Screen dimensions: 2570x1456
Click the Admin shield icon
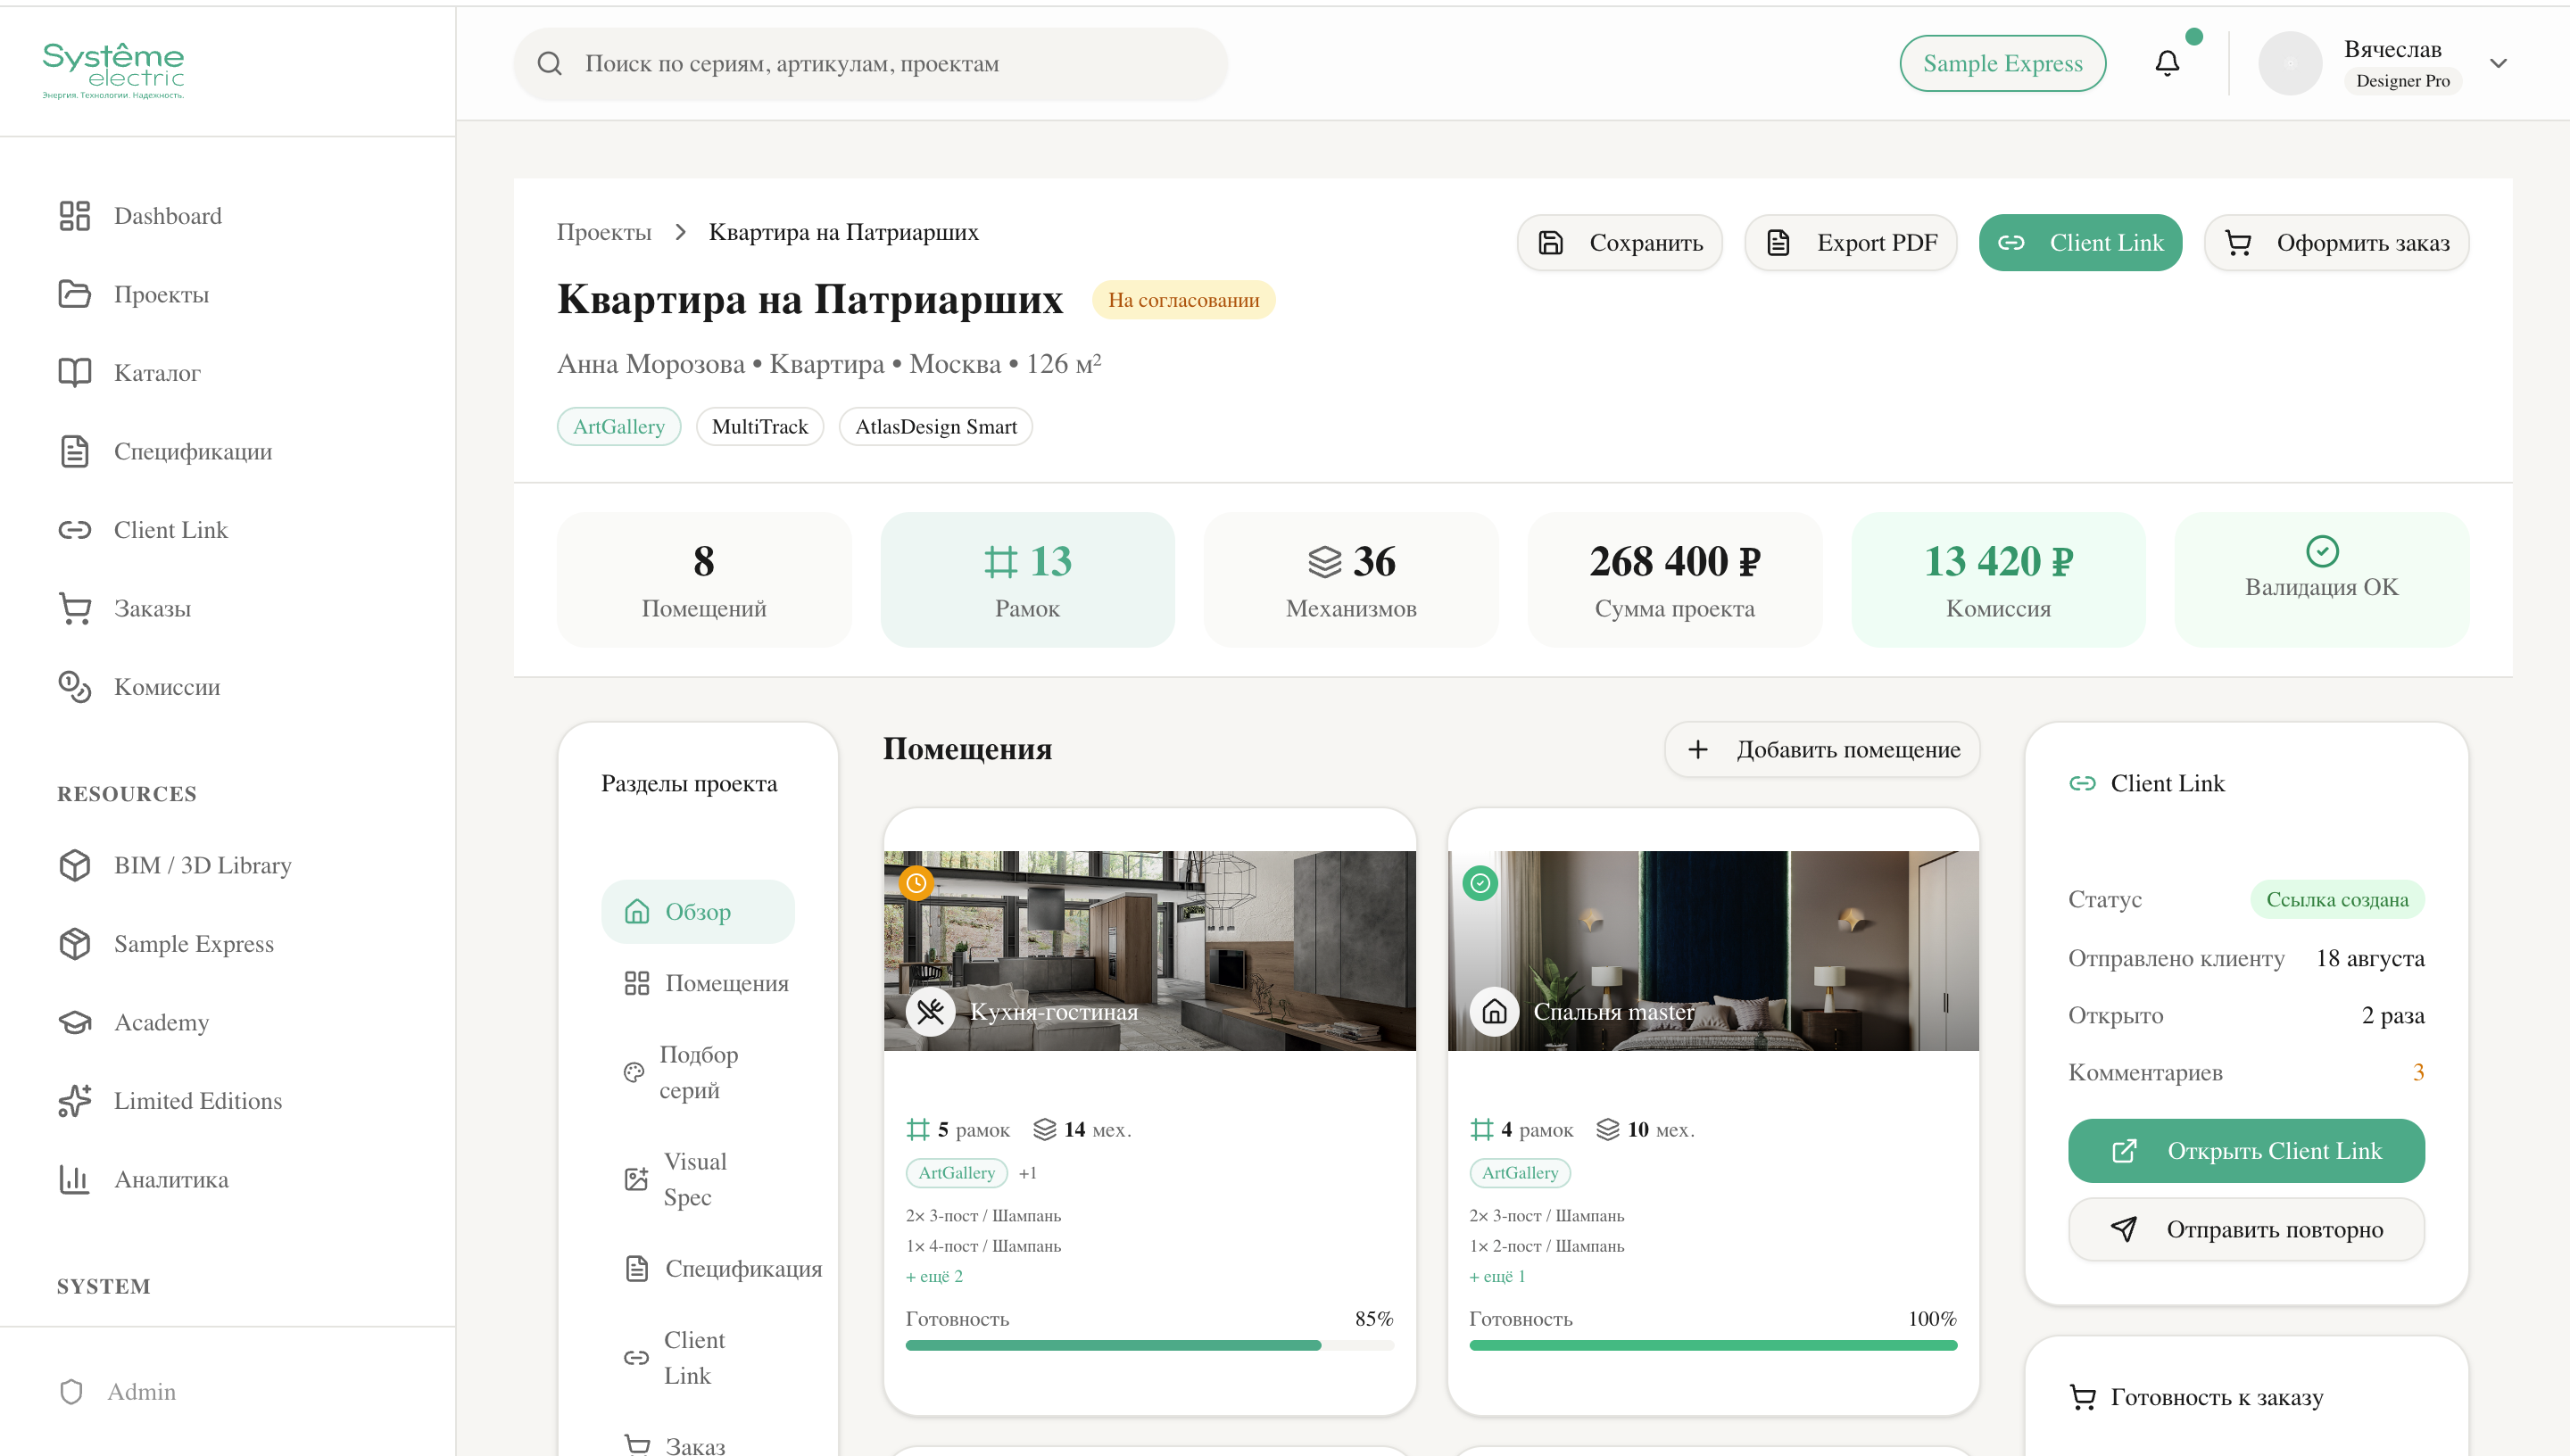coord(71,1392)
